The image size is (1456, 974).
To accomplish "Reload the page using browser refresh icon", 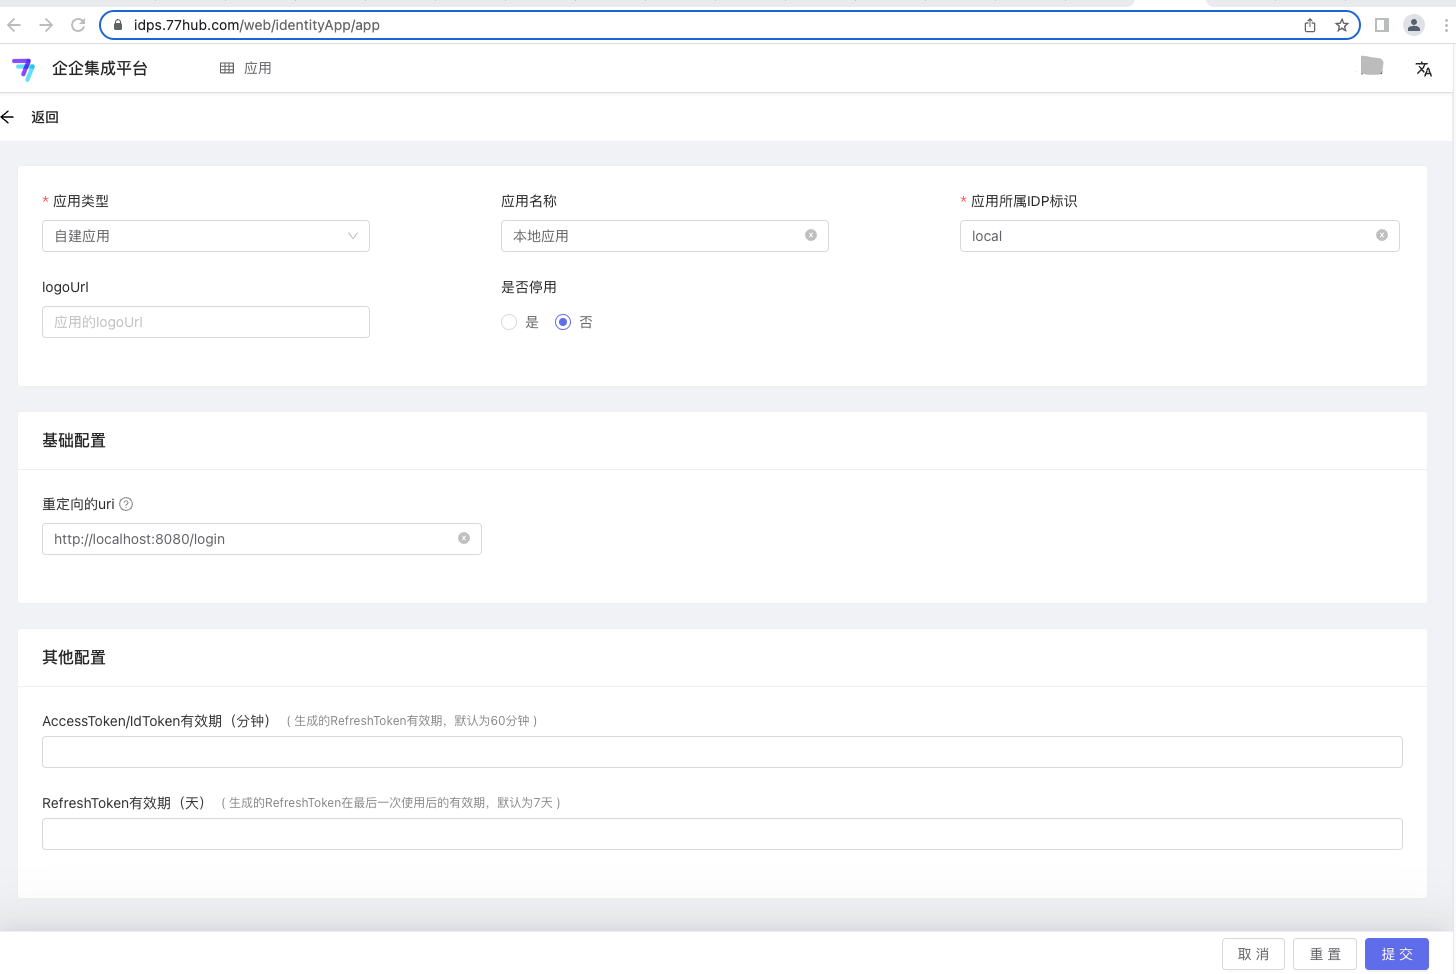I will (78, 25).
